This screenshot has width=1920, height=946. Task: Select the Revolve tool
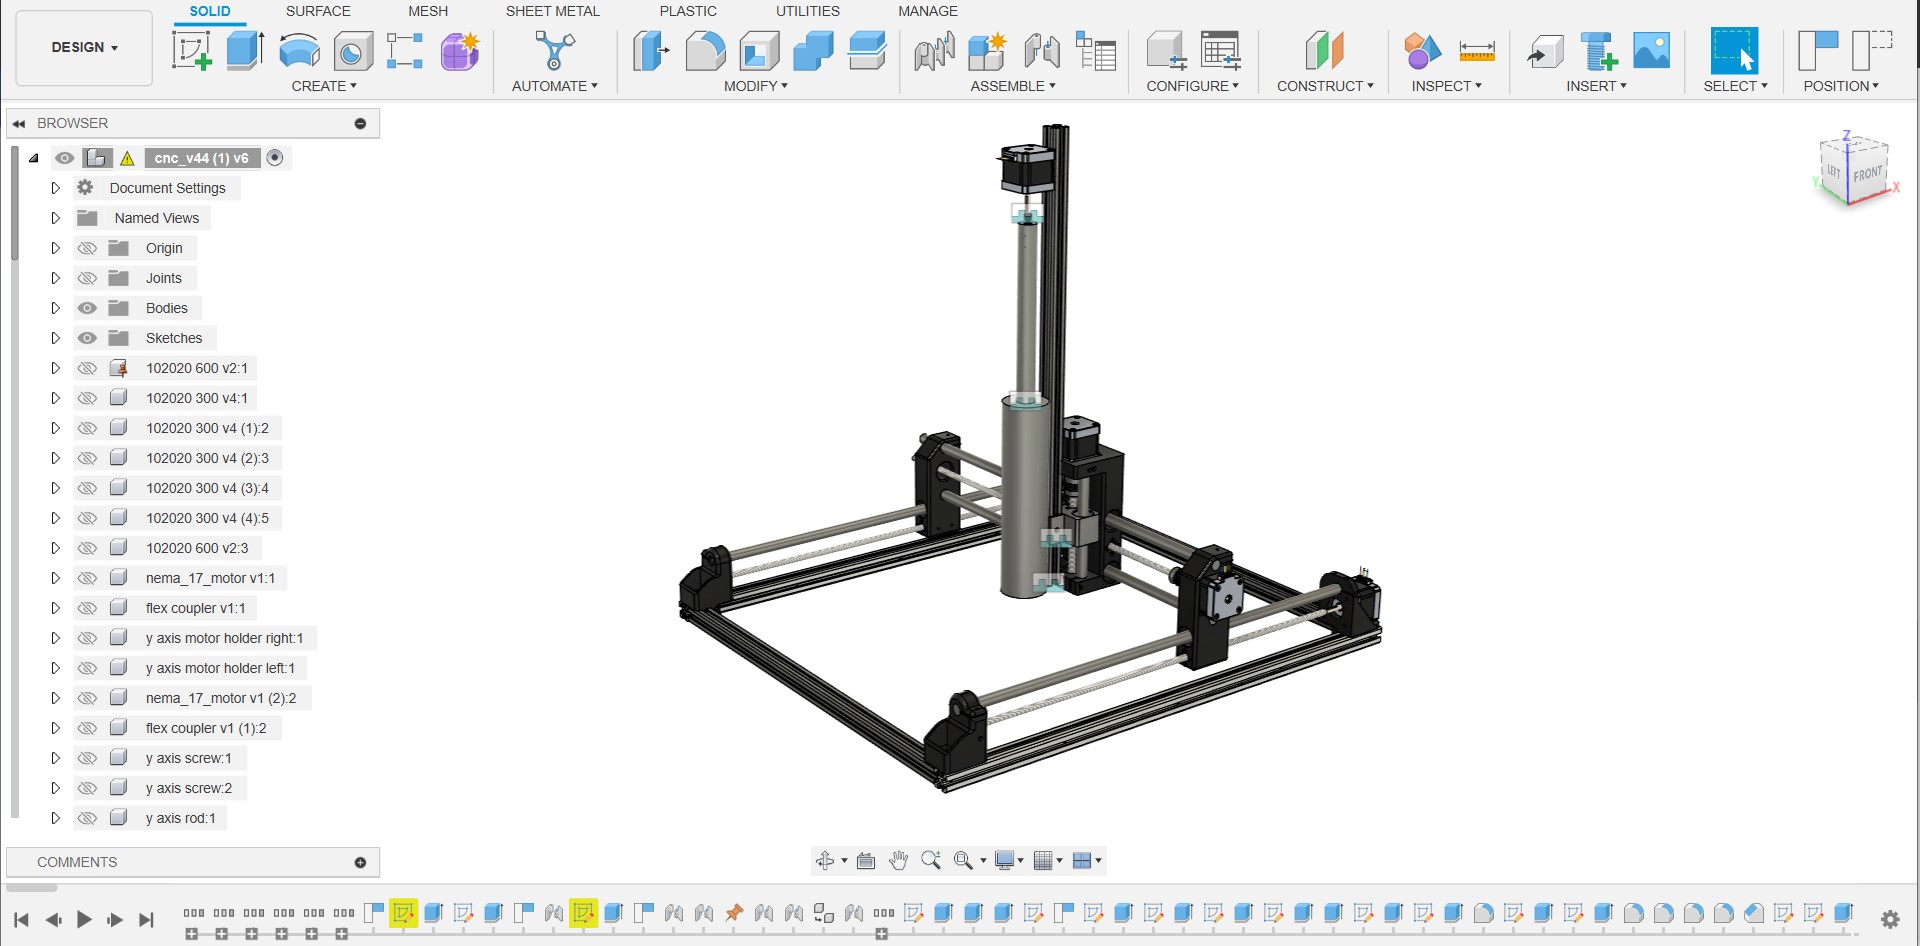299,50
